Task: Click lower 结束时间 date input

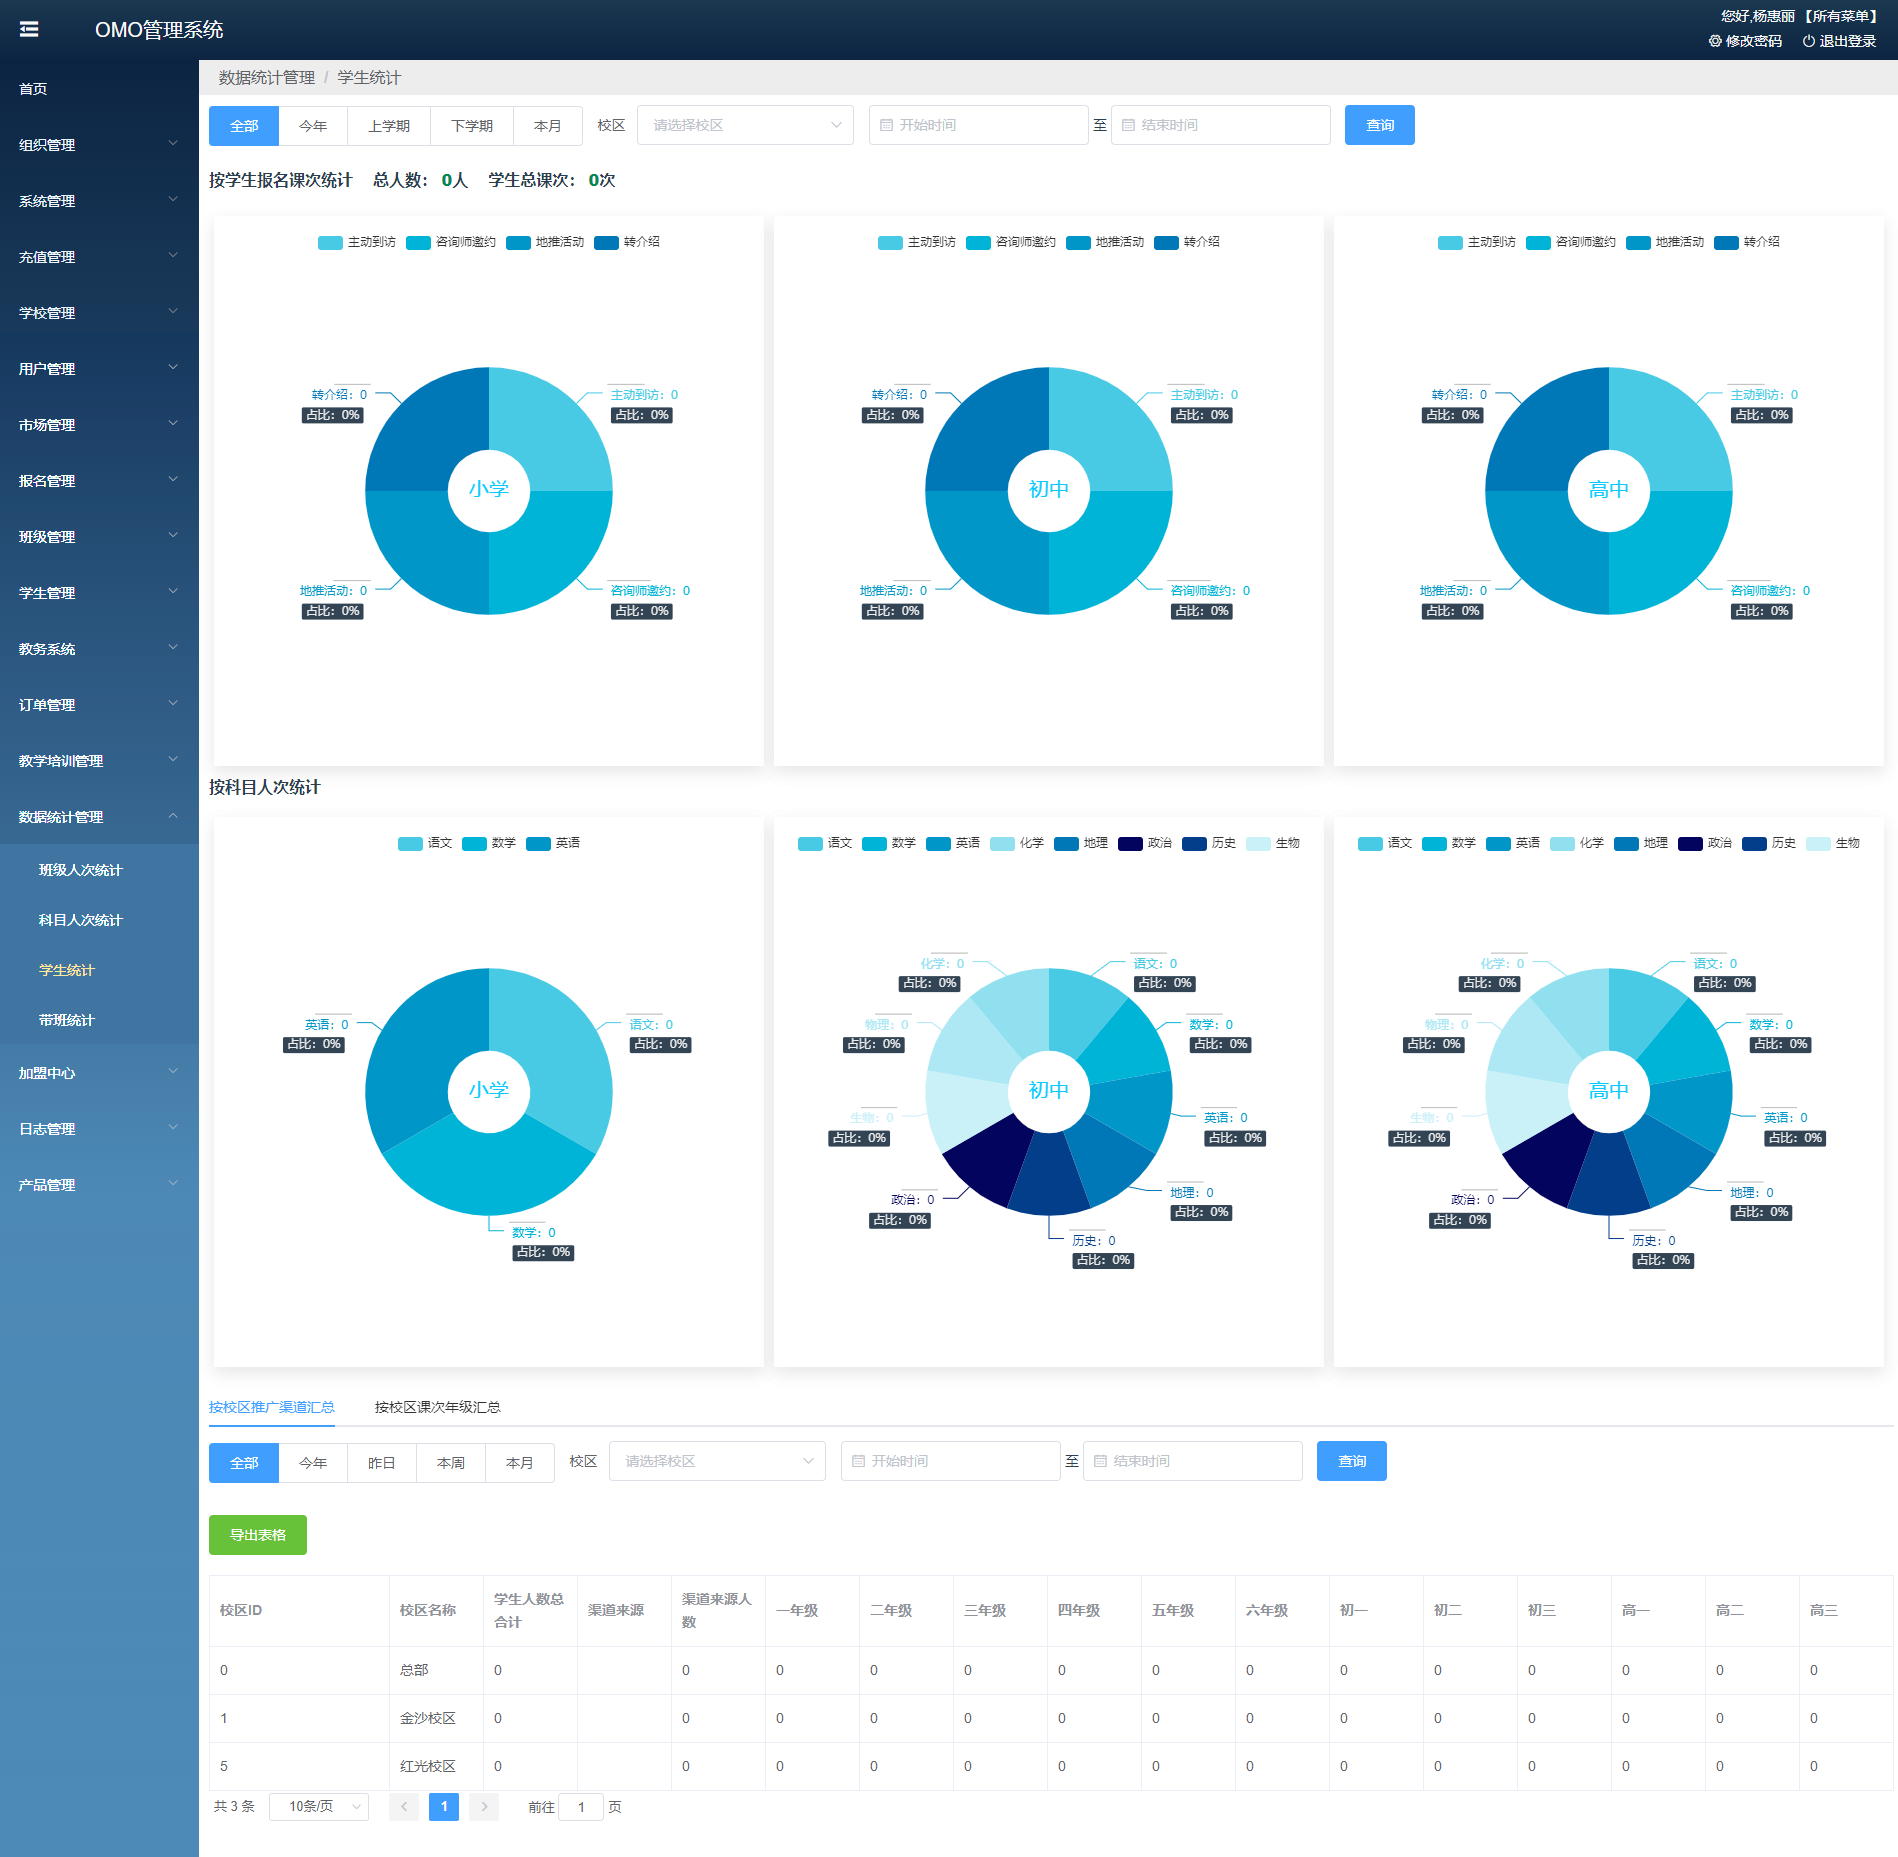Action: click(x=1192, y=1461)
